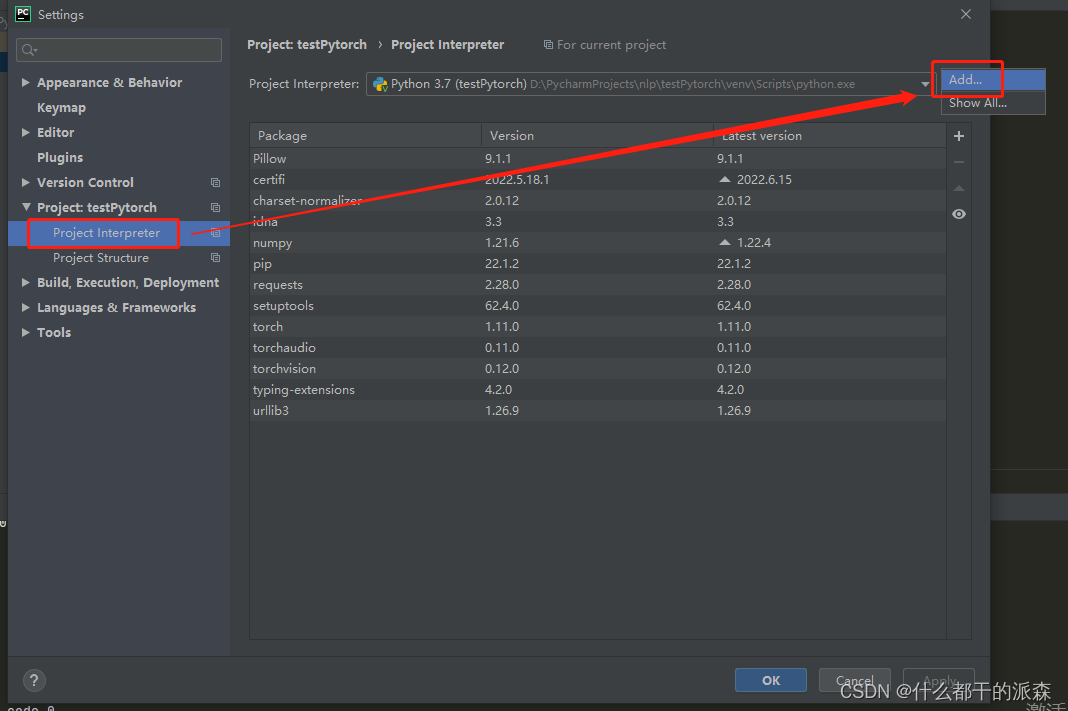Select the charset-normalizer package row
The image size is (1068, 711).
tap(598, 201)
